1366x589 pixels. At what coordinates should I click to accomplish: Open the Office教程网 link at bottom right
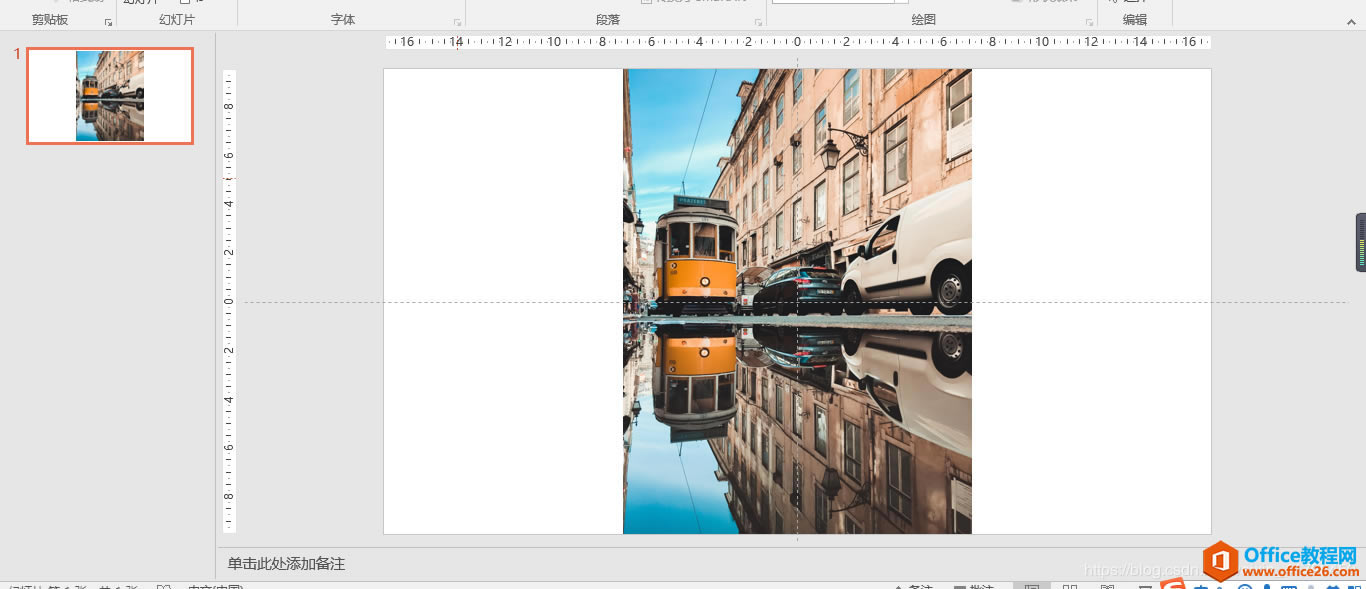1290,565
